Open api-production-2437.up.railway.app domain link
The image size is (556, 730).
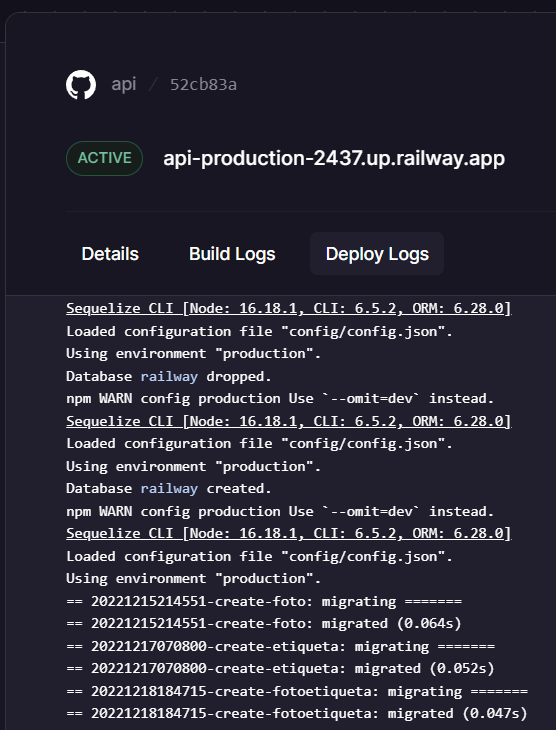coord(334,158)
